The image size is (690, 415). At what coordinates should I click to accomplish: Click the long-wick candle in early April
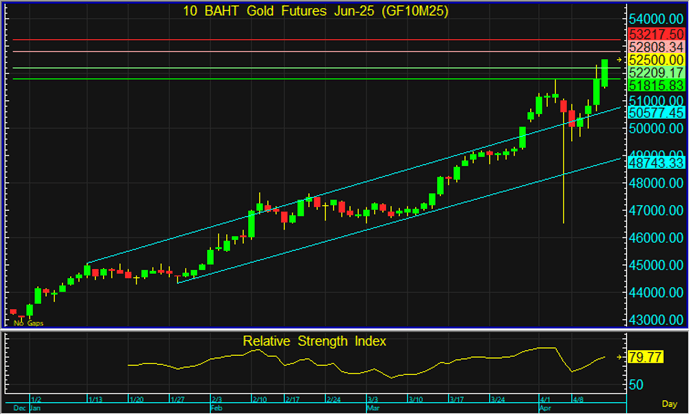tap(564, 150)
